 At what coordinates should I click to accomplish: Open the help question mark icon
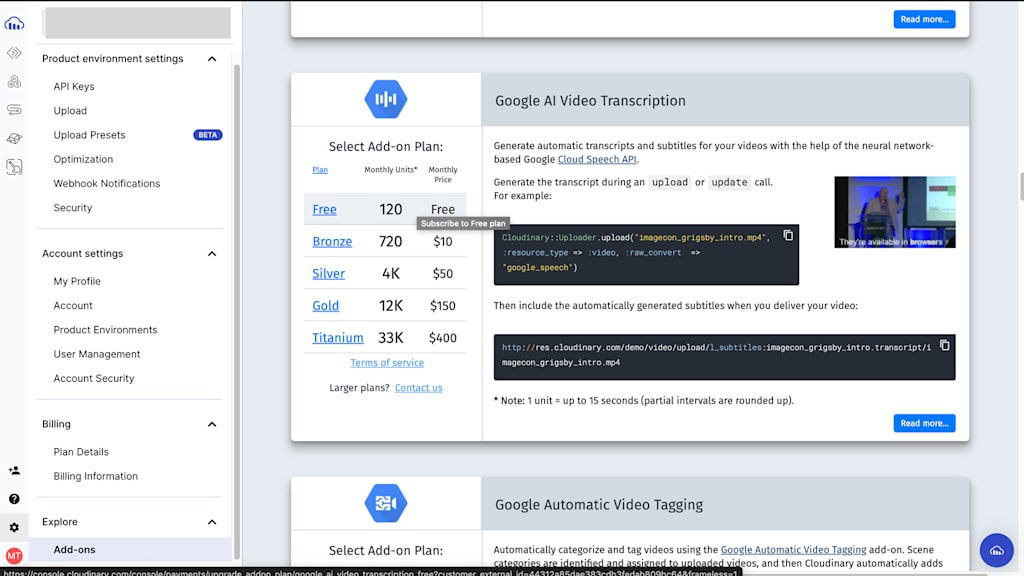14,499
